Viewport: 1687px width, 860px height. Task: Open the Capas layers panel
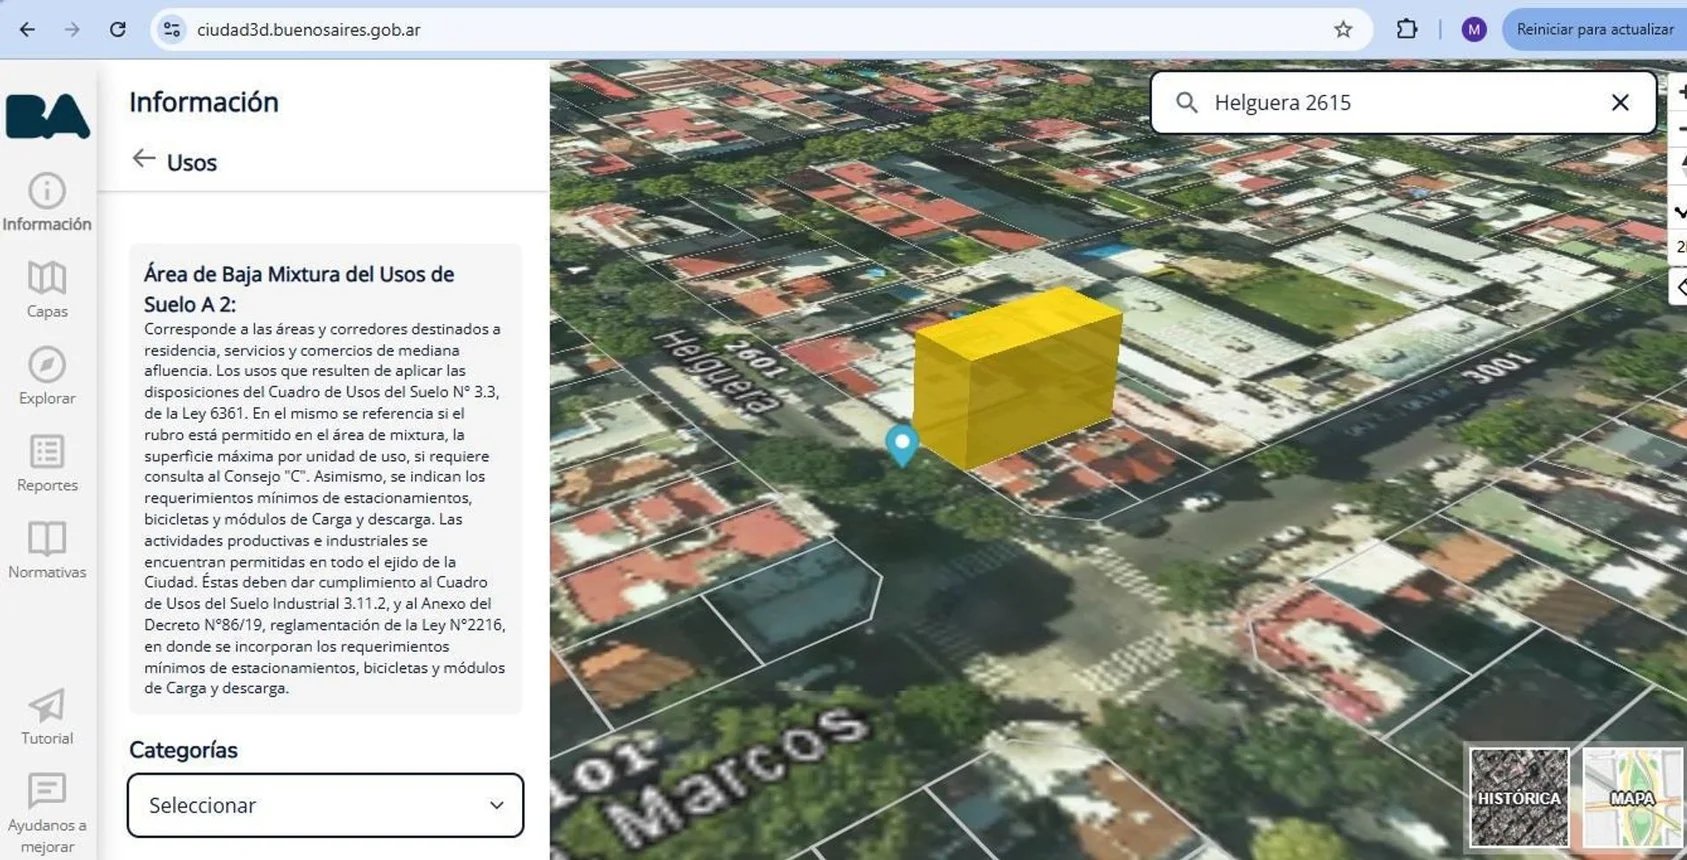[x=47, y=290]
